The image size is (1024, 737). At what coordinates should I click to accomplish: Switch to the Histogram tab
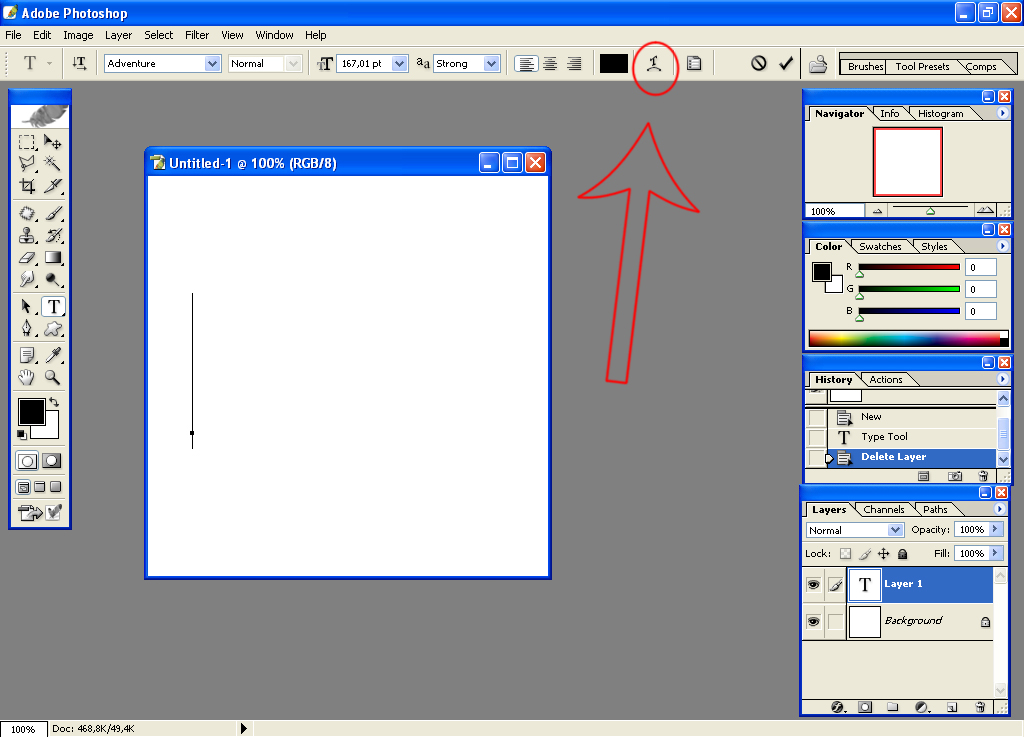click(940, 114)
